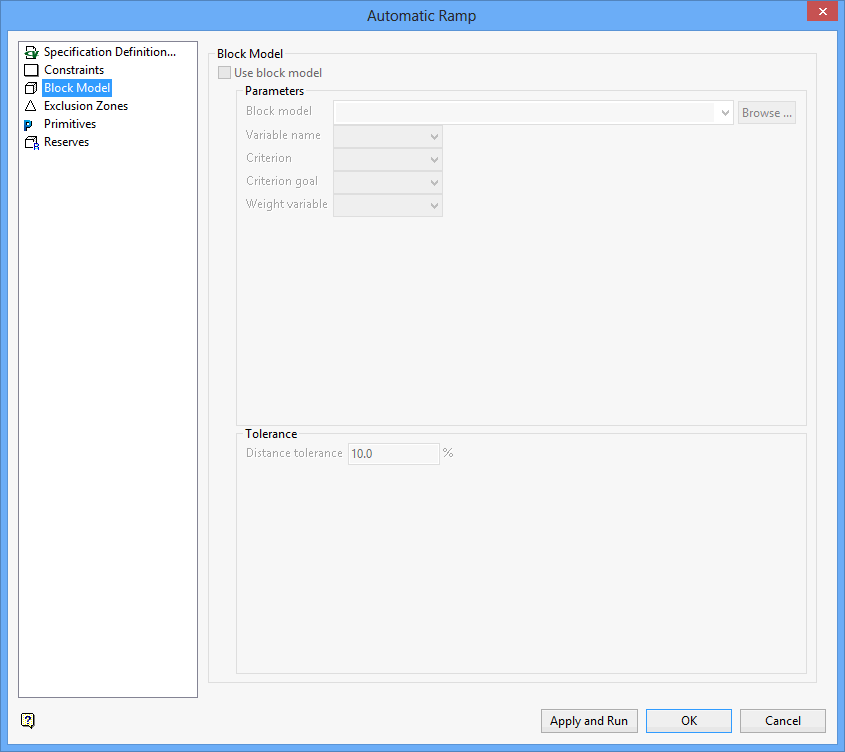The width and height of the screenshot is (845, 752).
Task: Expand the Block model dropdown
Action: click(x=725, y=113)
